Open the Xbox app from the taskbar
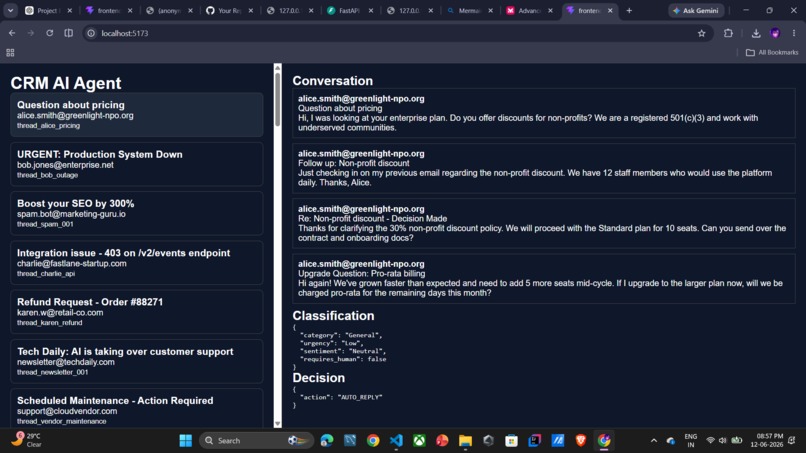This screenshot has height=453, width=806. (x=419, y=440)
